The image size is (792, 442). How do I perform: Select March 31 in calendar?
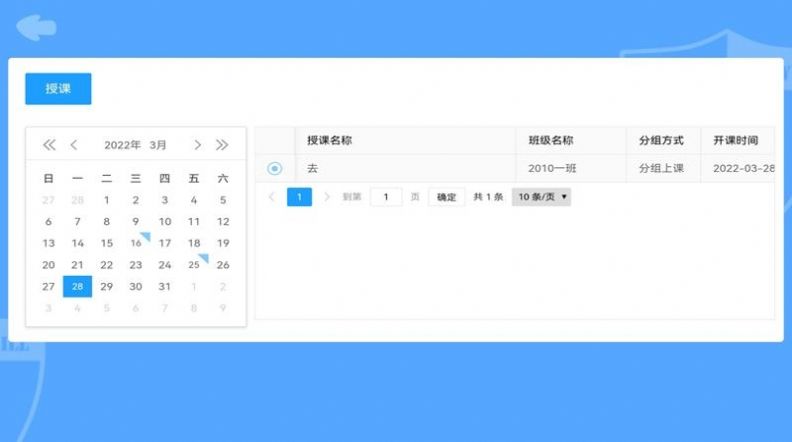(x=165, y=286)
